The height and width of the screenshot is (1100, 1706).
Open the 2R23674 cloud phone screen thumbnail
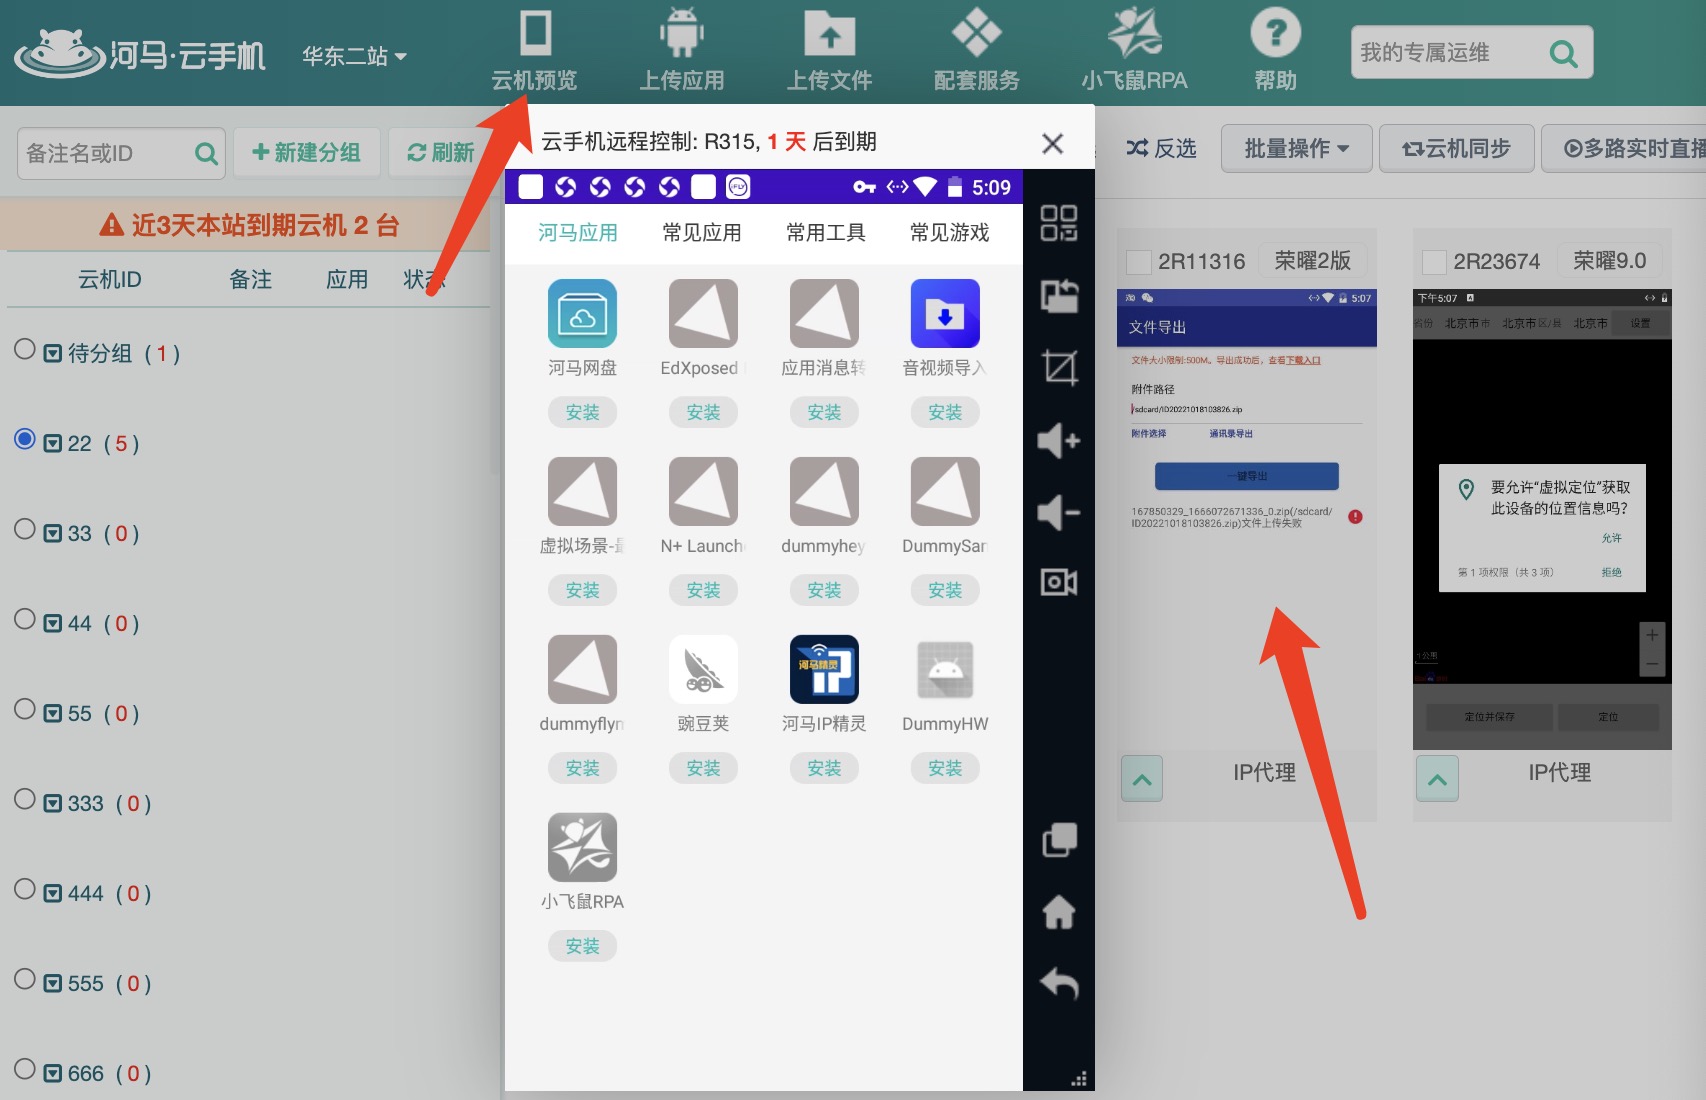(x=1542, y=519)
